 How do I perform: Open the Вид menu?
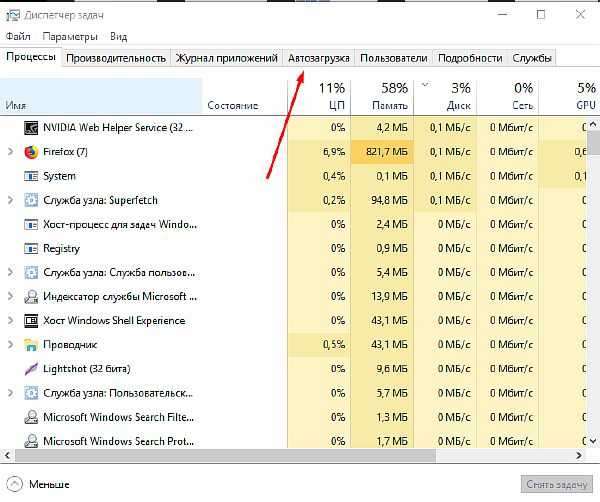click(x=119, y=37)
